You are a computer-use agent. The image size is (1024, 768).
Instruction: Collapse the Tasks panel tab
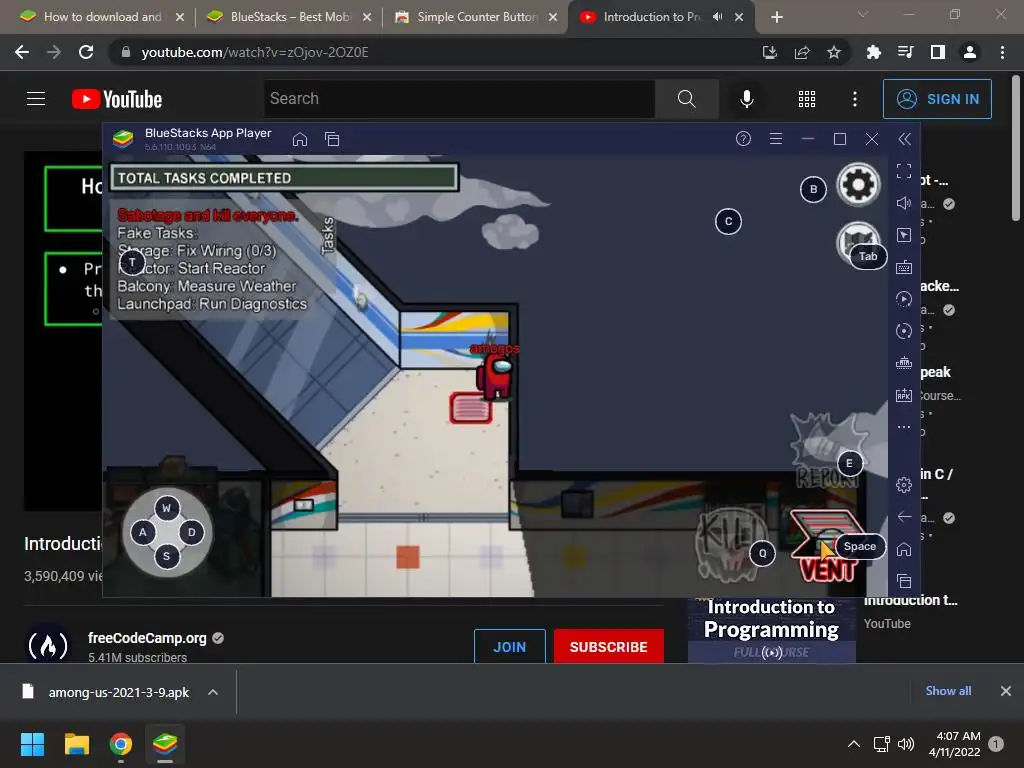coord(327,235)
